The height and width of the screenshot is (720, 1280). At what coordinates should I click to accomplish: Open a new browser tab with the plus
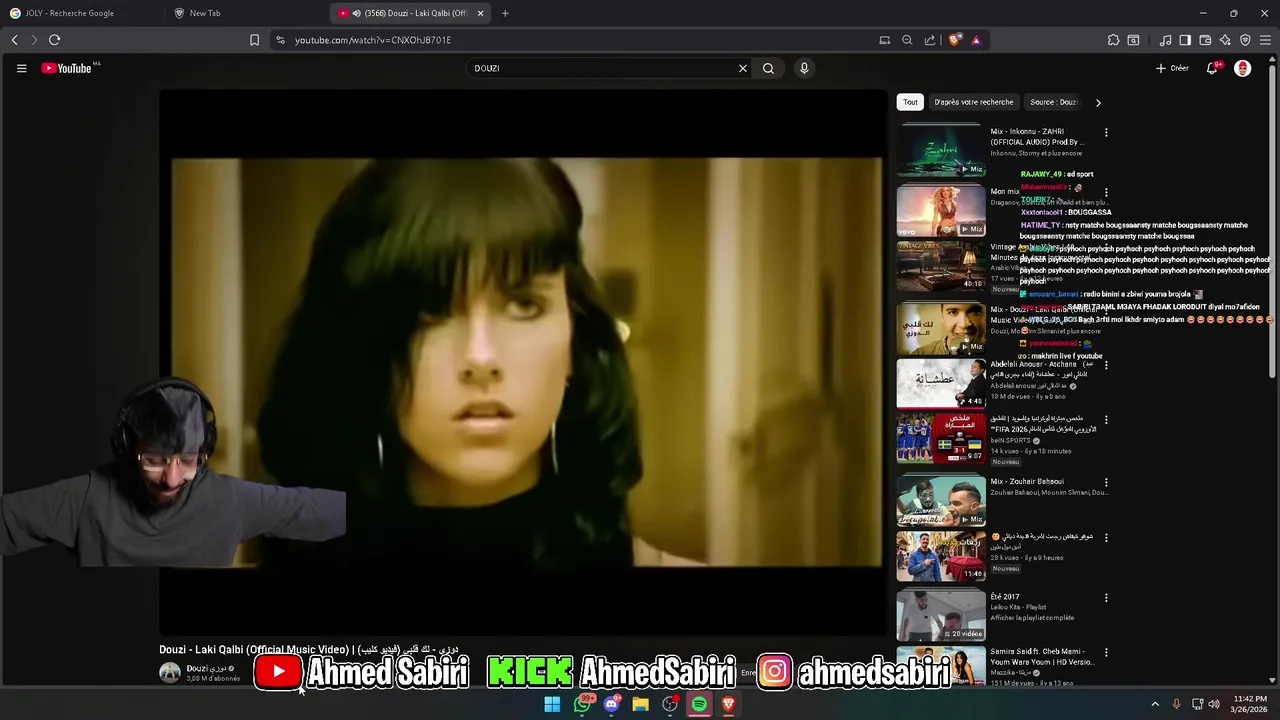point(505,13)
